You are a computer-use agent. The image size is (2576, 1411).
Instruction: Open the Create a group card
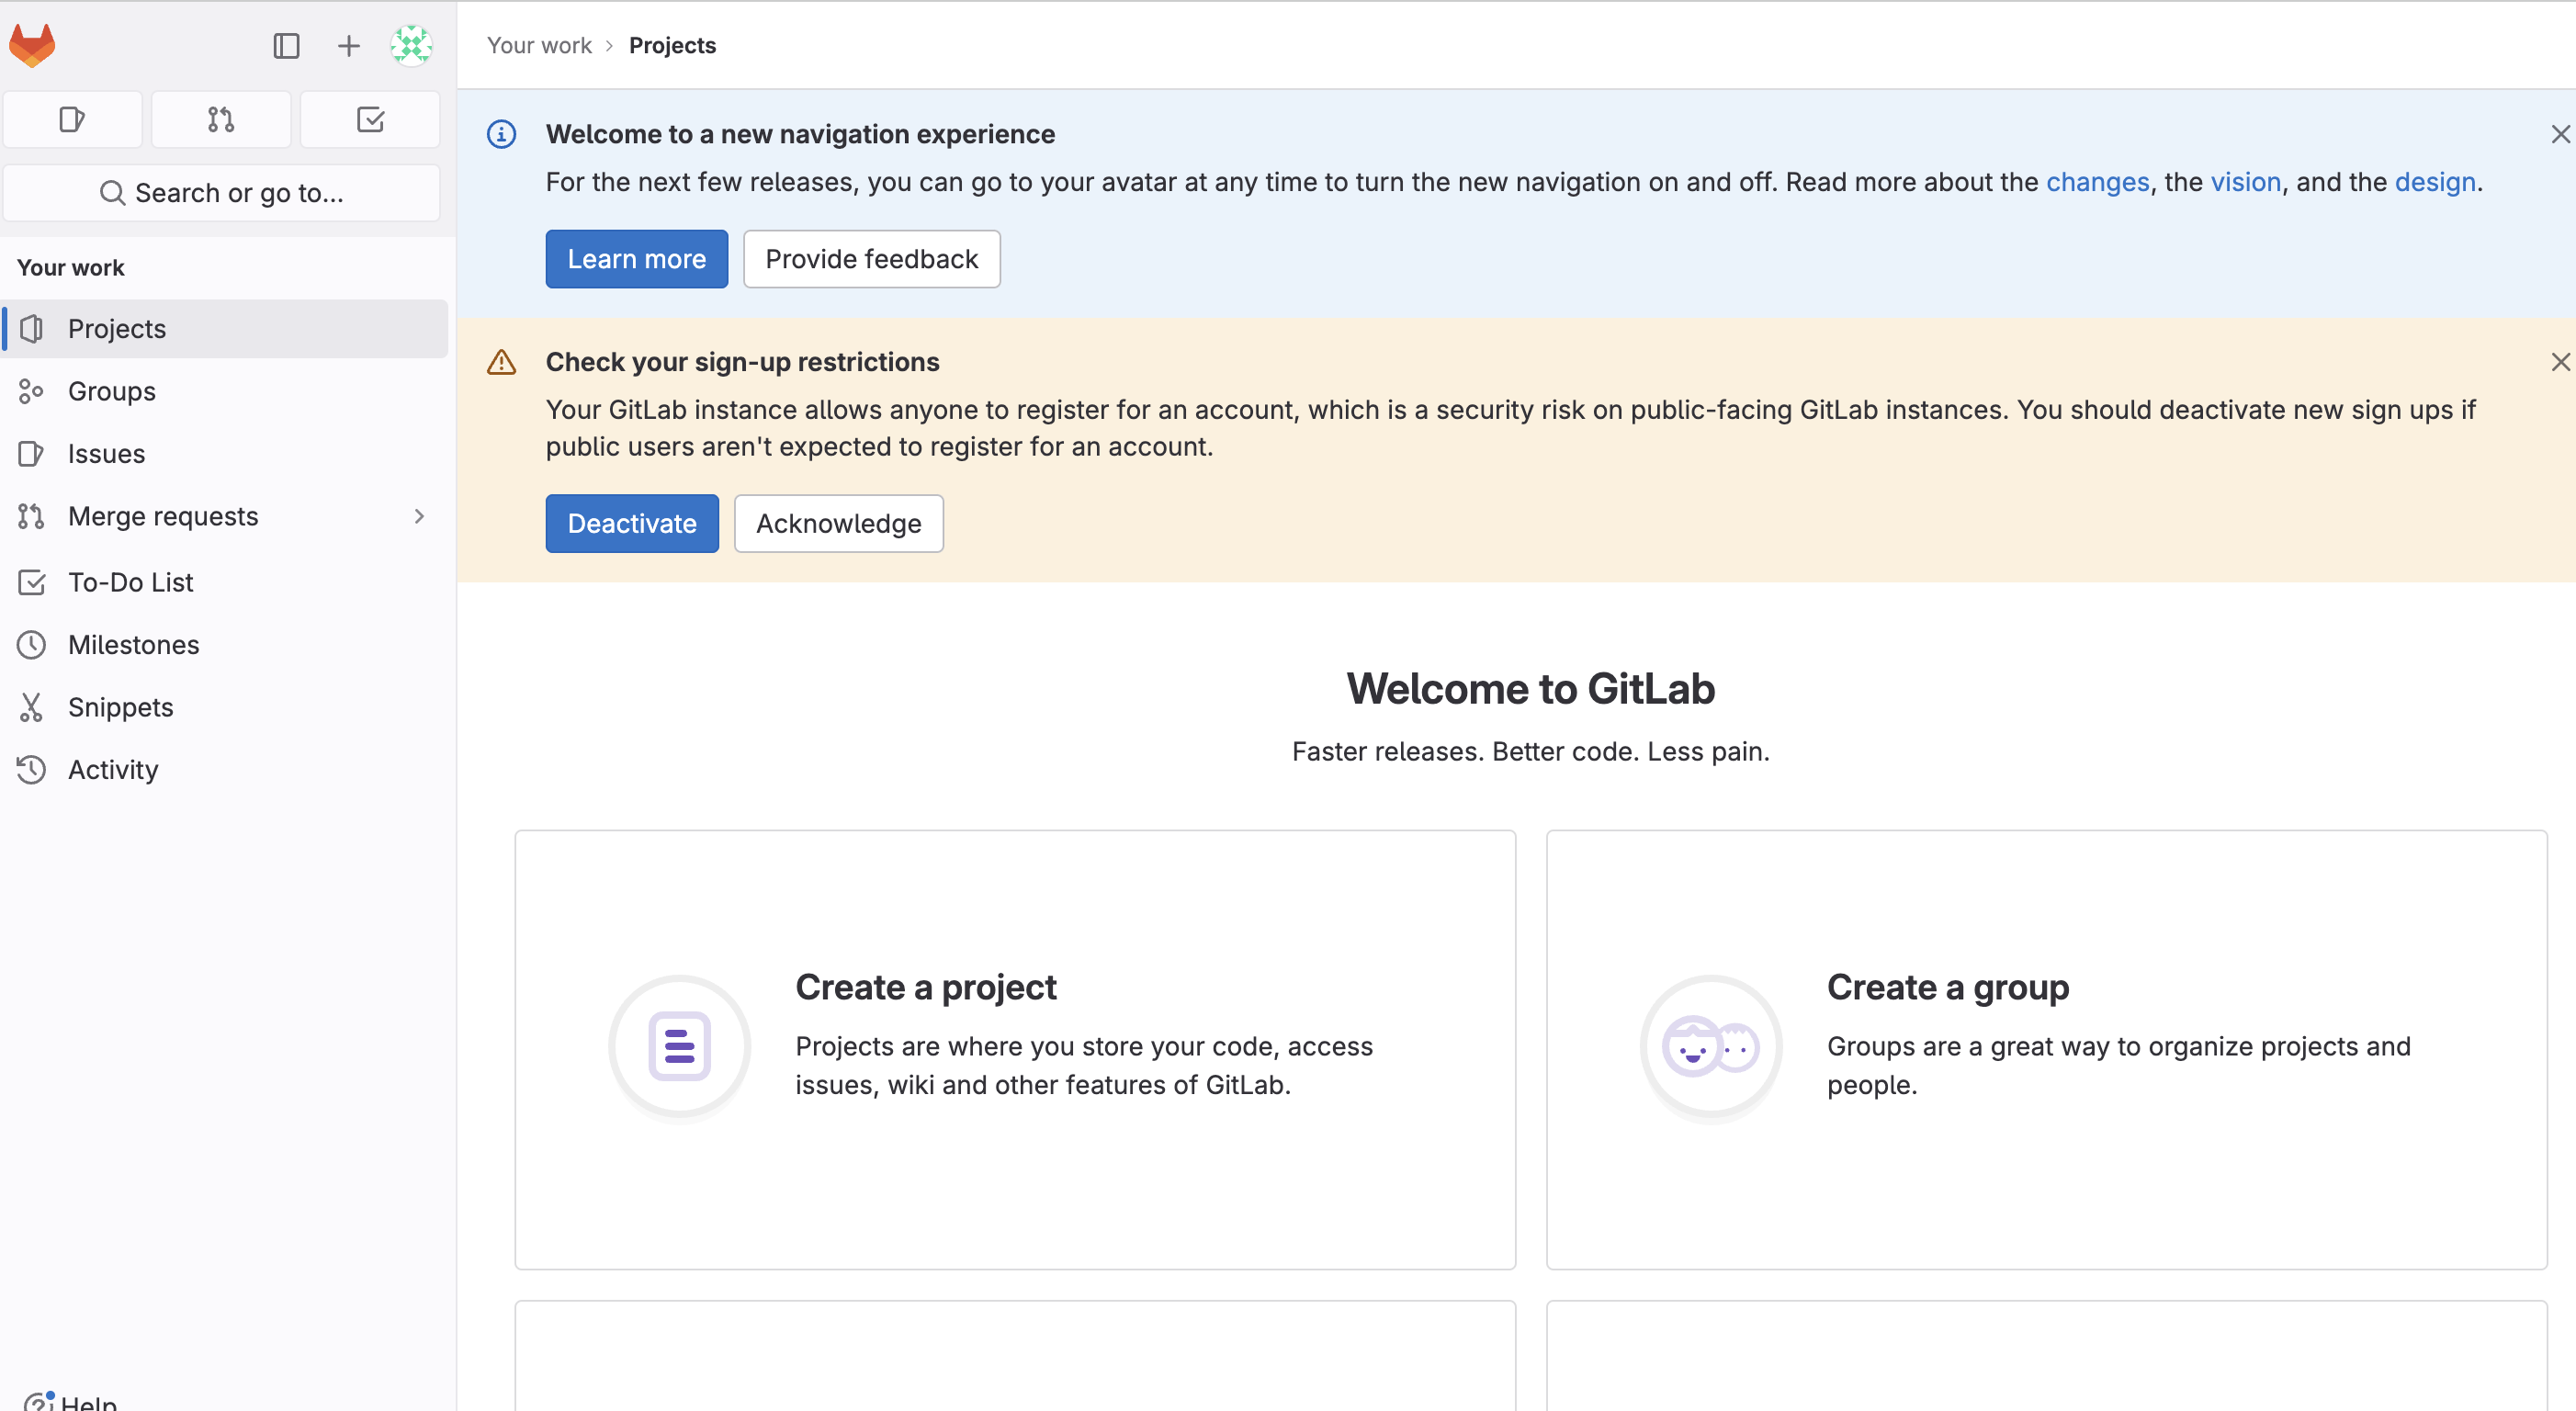tap(2046, 1049)
